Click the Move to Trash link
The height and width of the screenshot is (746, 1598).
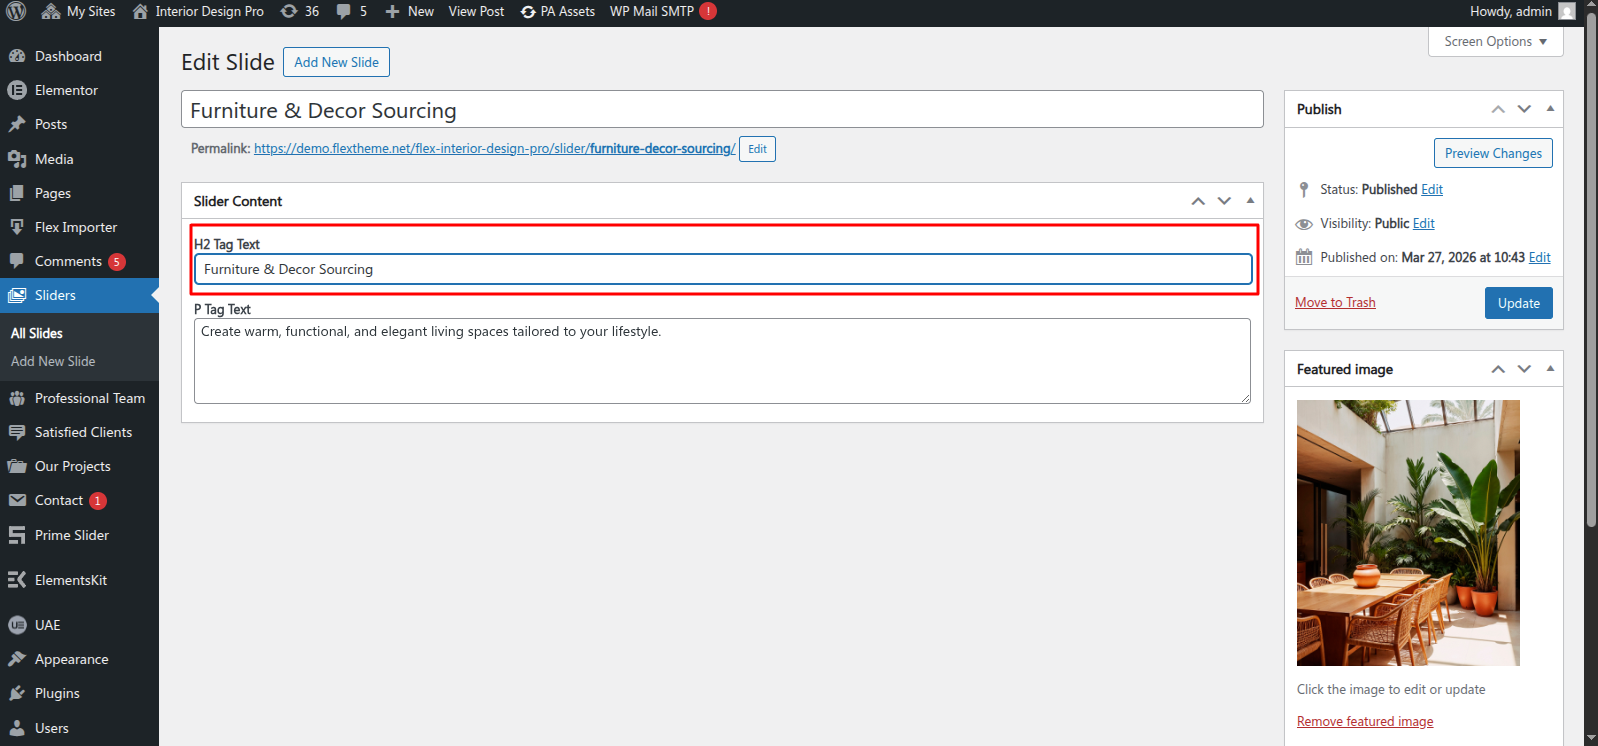pos(1335,302)
